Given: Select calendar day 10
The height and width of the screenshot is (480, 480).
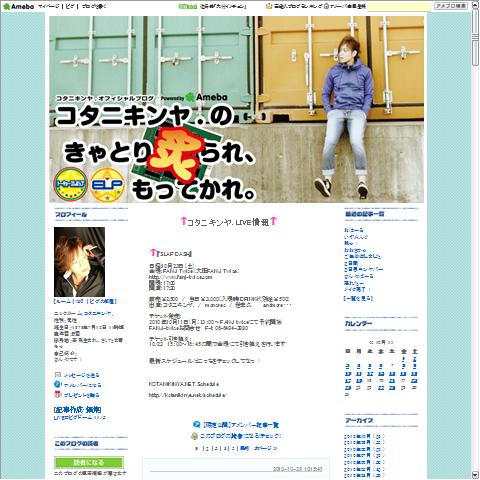Looking at the screenshot, I should click(348, 374).
